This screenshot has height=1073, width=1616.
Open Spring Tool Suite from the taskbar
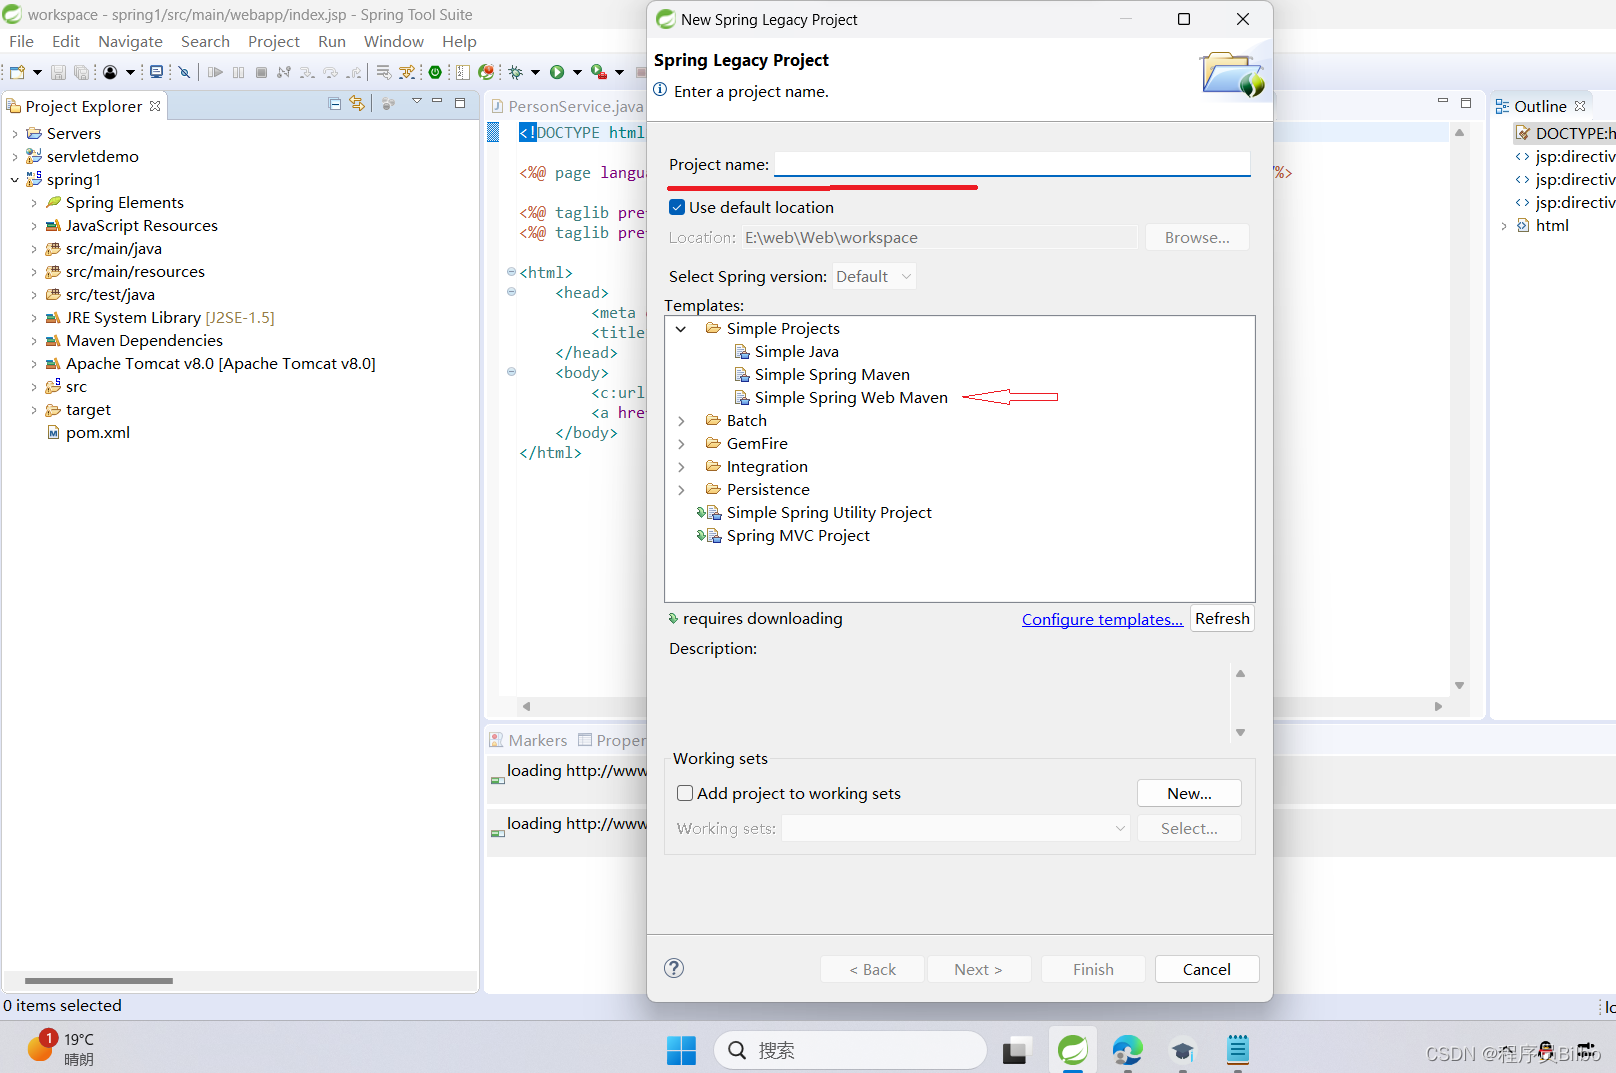tap(1073, 1050)
